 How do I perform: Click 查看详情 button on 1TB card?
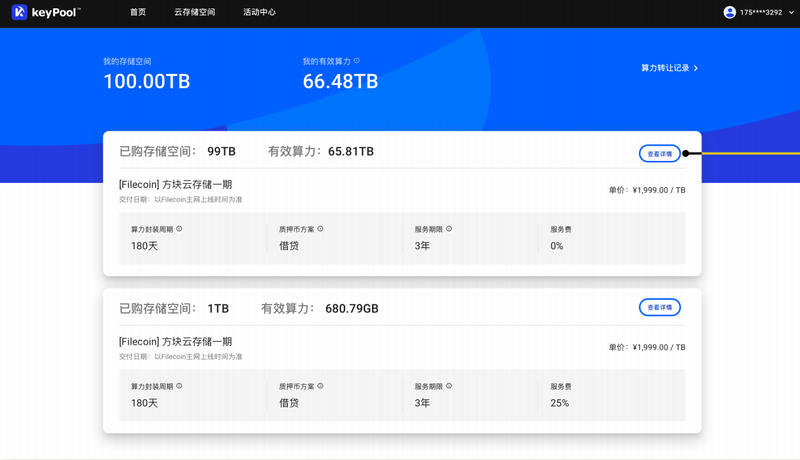click(660, 307)
